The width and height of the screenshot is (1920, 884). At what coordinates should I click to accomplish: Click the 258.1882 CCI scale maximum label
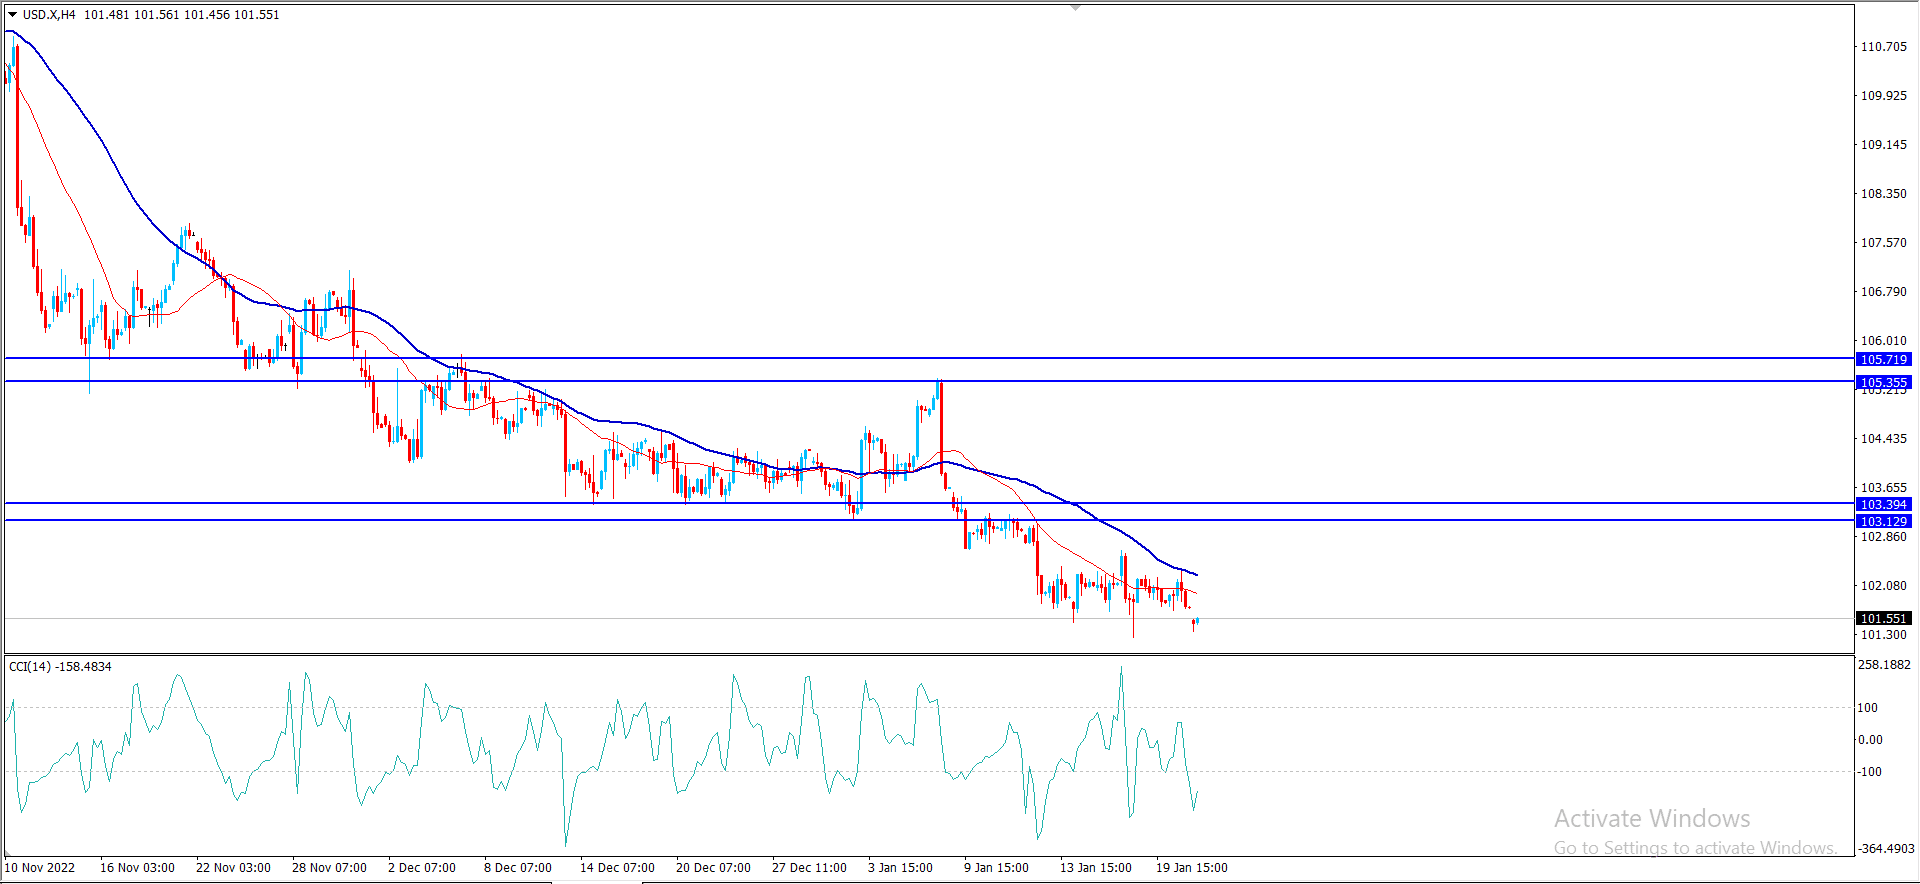(x=1884, y=664)
